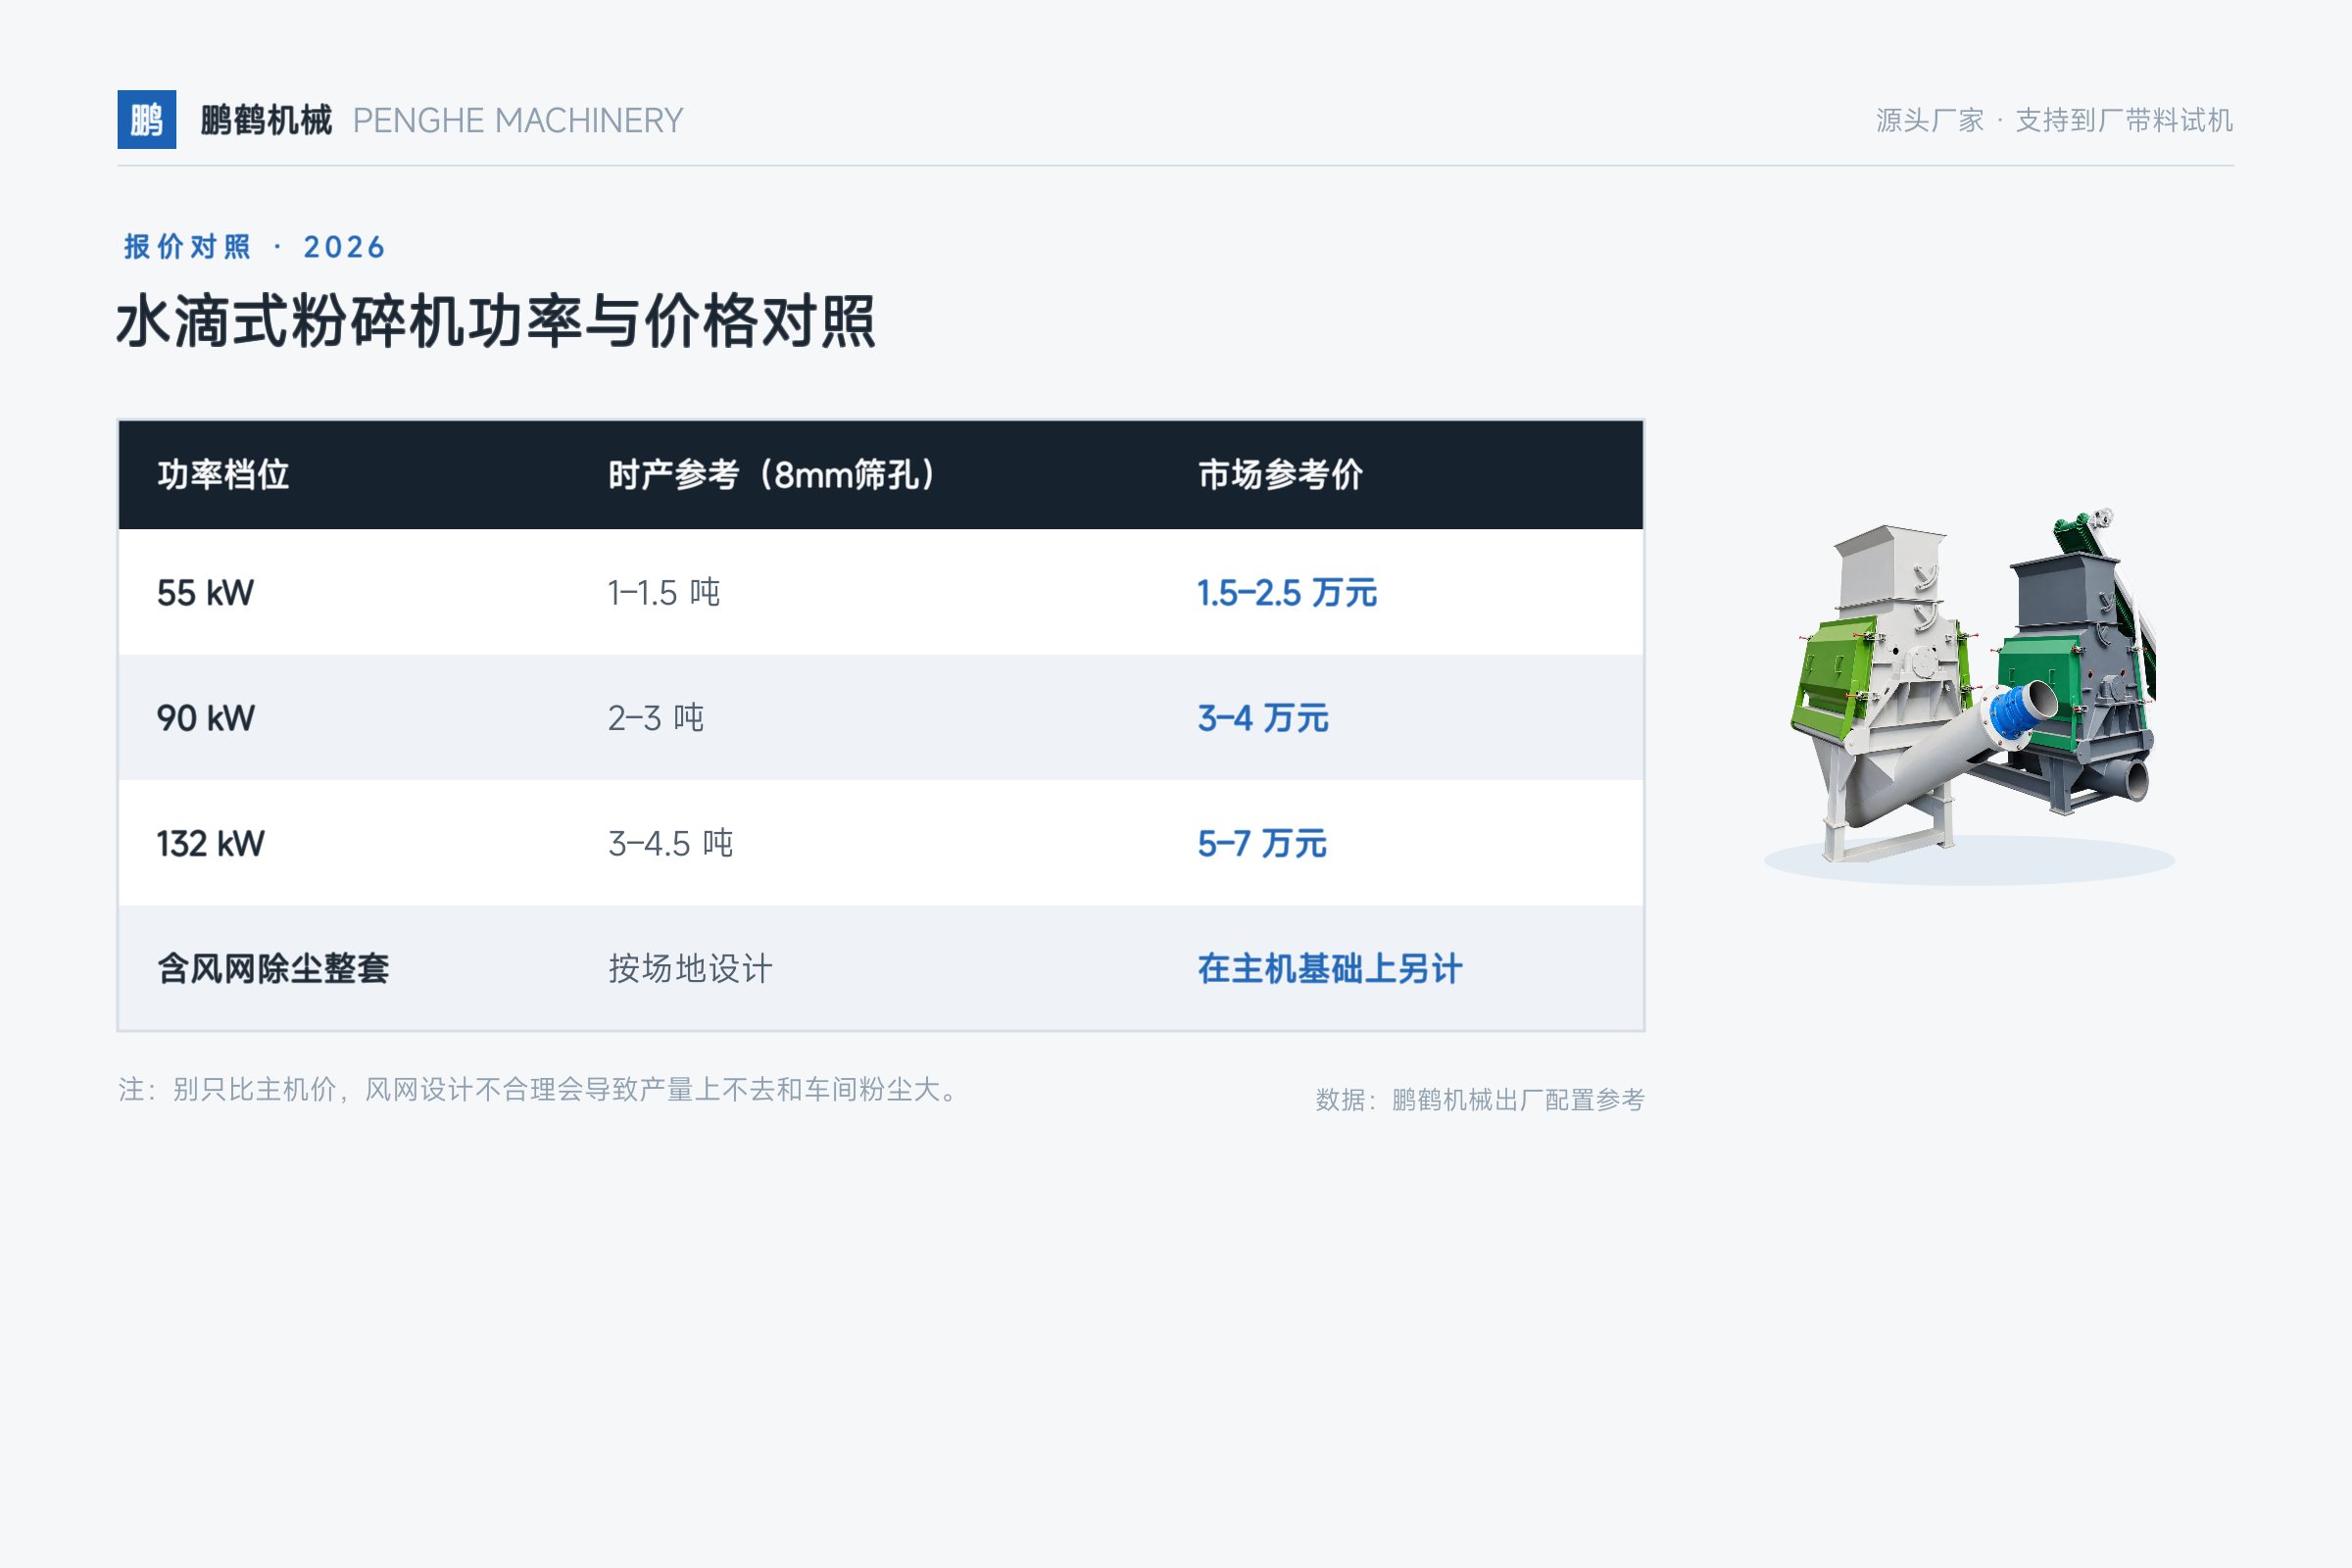The height and width of the screenshot is (1568, 2352).
Task: Click the 3–4 万元 price
Action: click(1263, 718)
